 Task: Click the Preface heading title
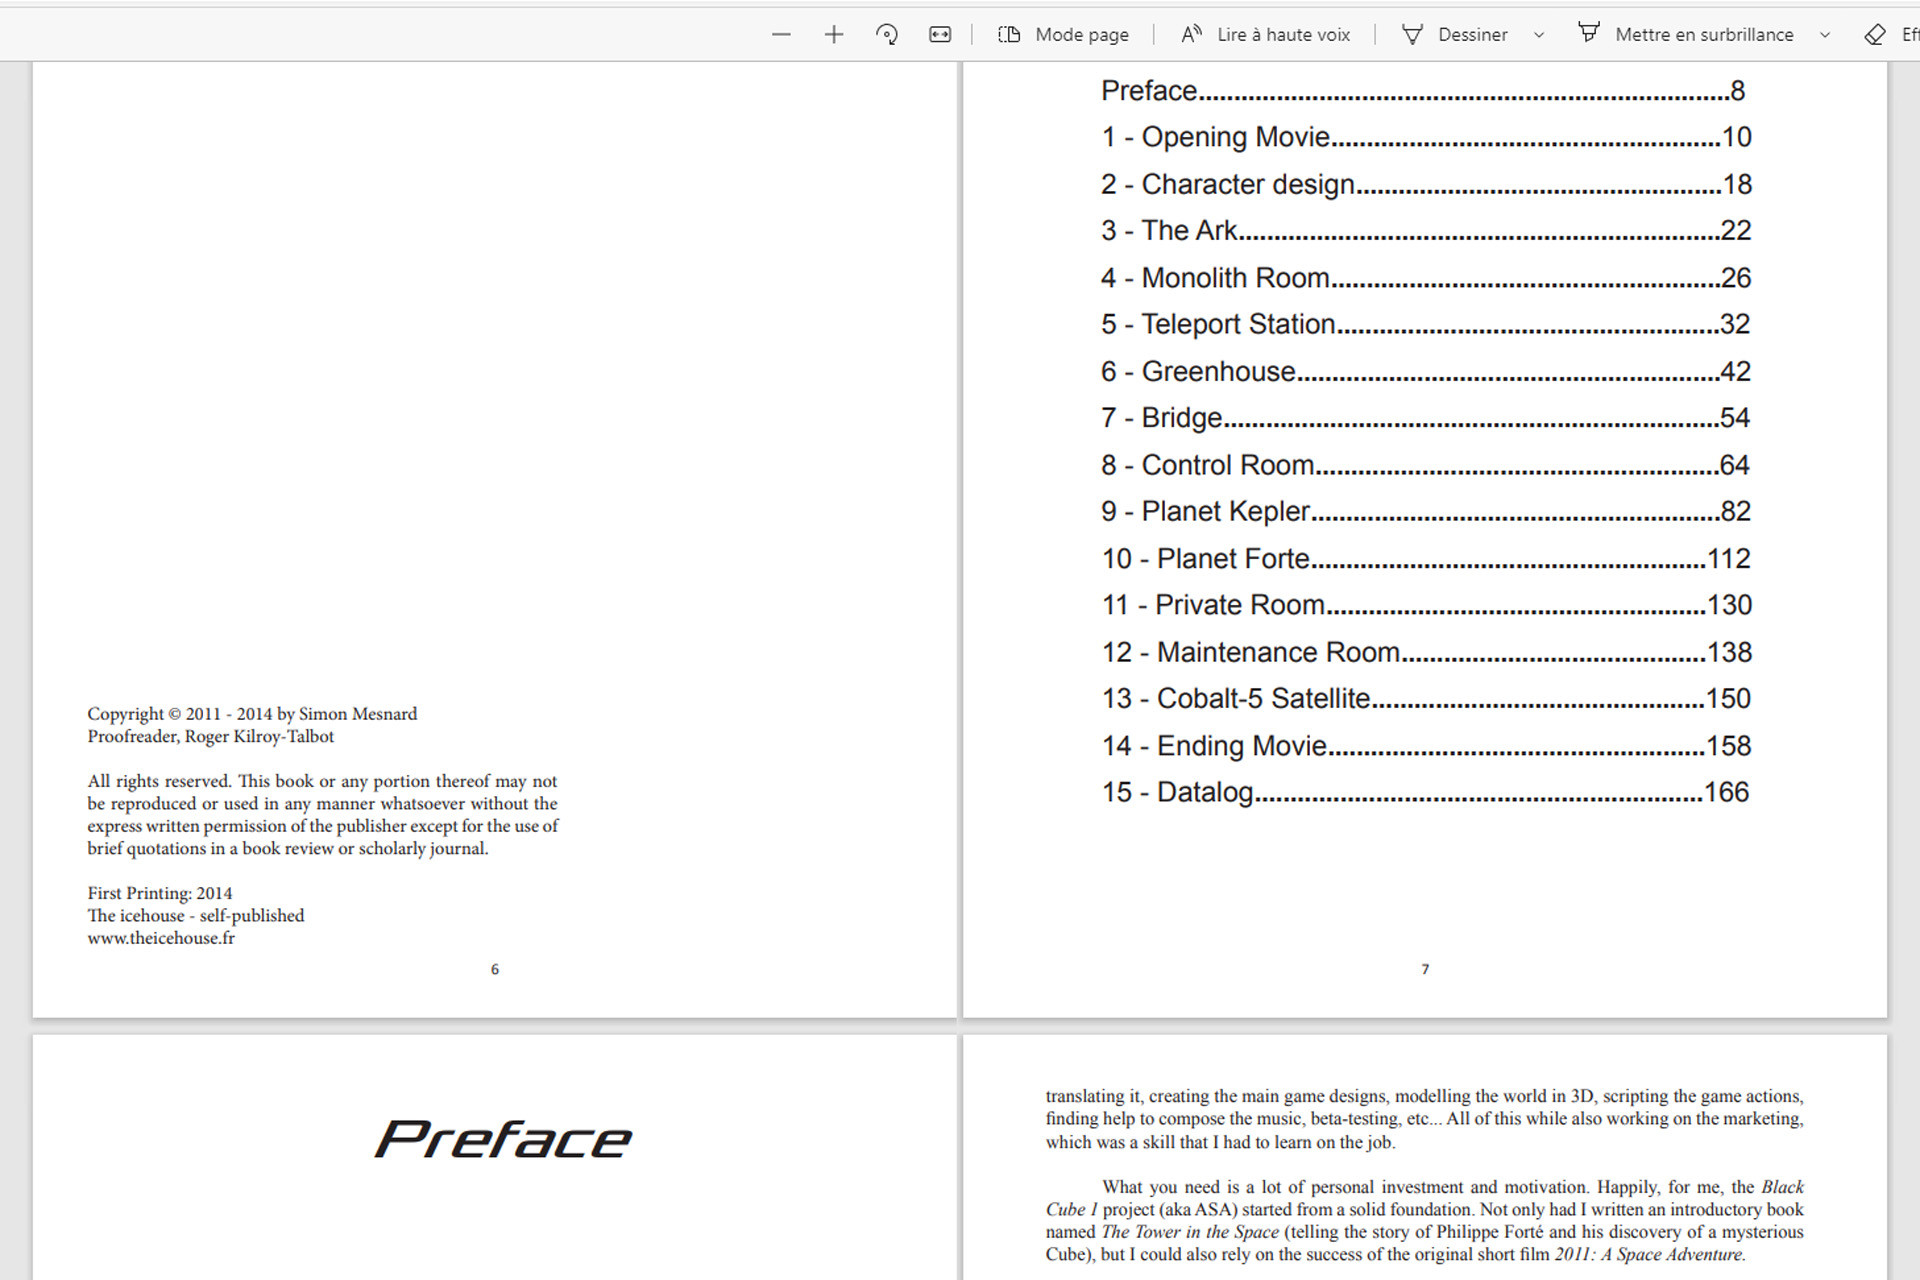coord(503,1140)
